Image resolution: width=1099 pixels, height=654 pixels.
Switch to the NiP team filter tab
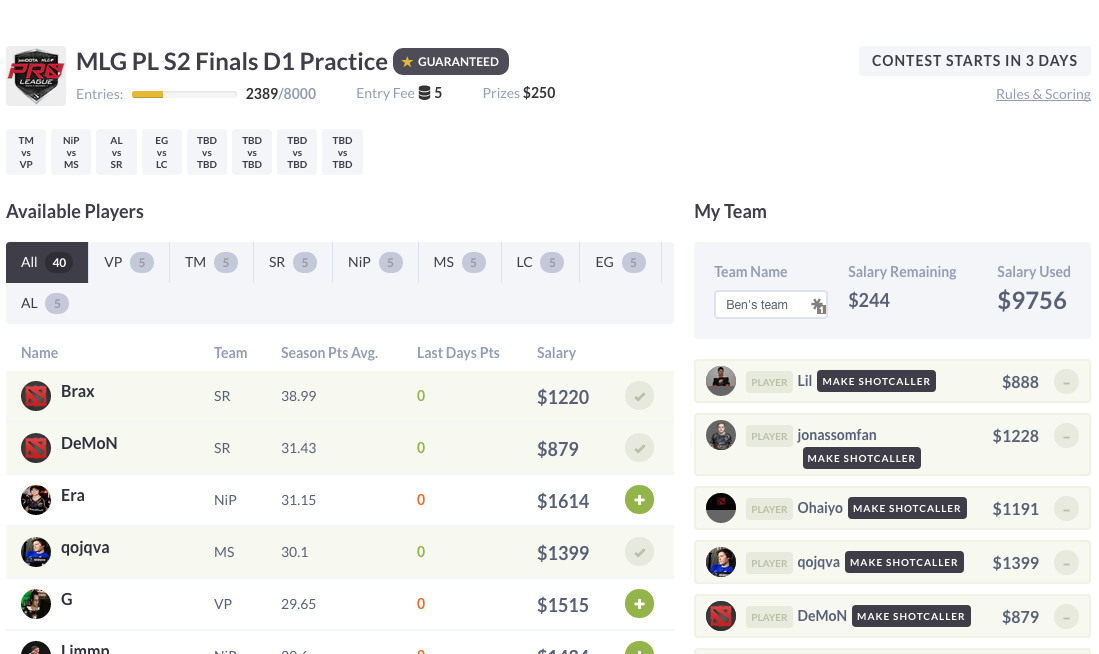[x=375, y=262]
